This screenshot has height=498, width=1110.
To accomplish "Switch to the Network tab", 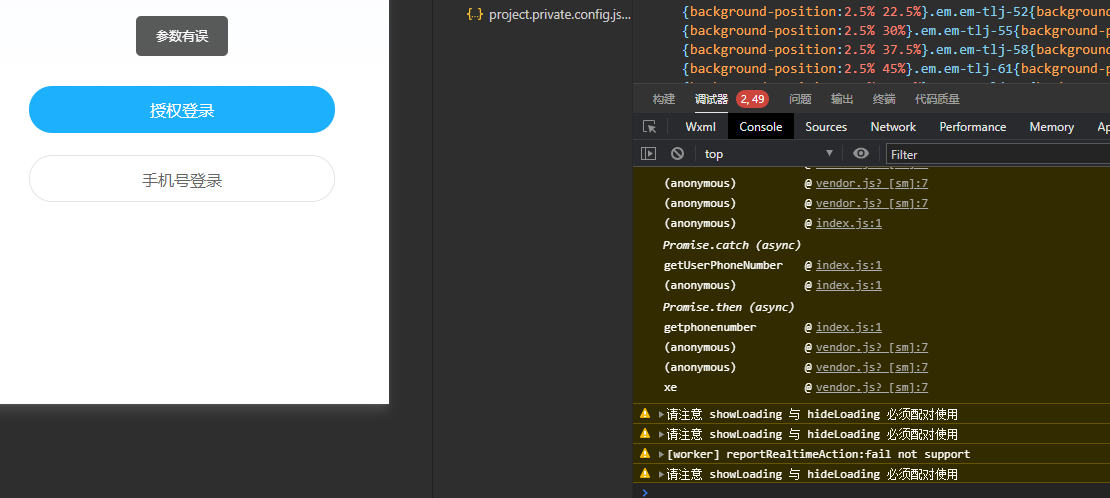I will pyautogui.click(x=893, y=127).
